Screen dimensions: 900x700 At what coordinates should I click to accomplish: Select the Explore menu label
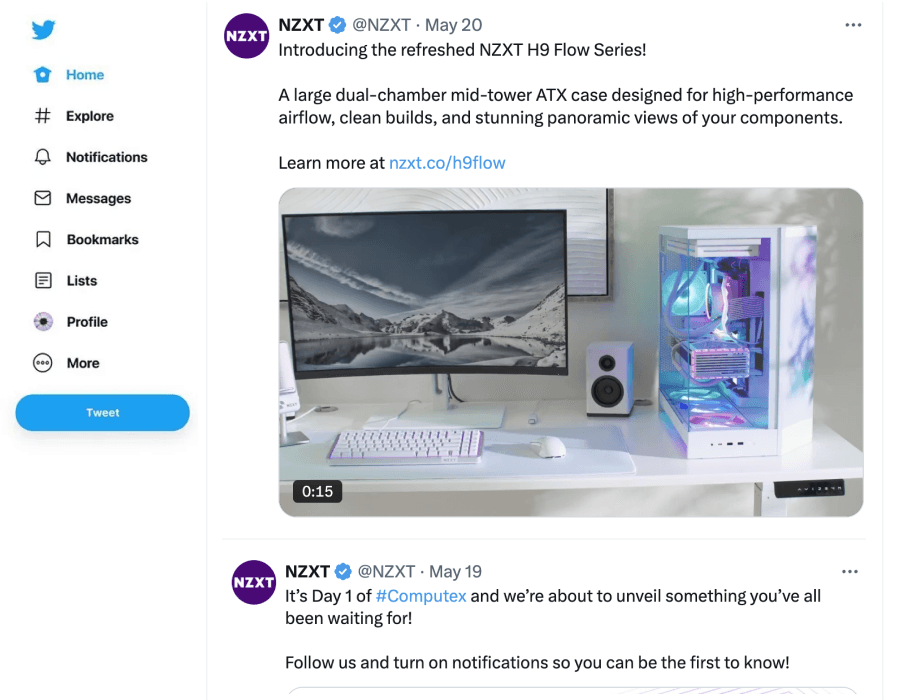tap(90, 116)
